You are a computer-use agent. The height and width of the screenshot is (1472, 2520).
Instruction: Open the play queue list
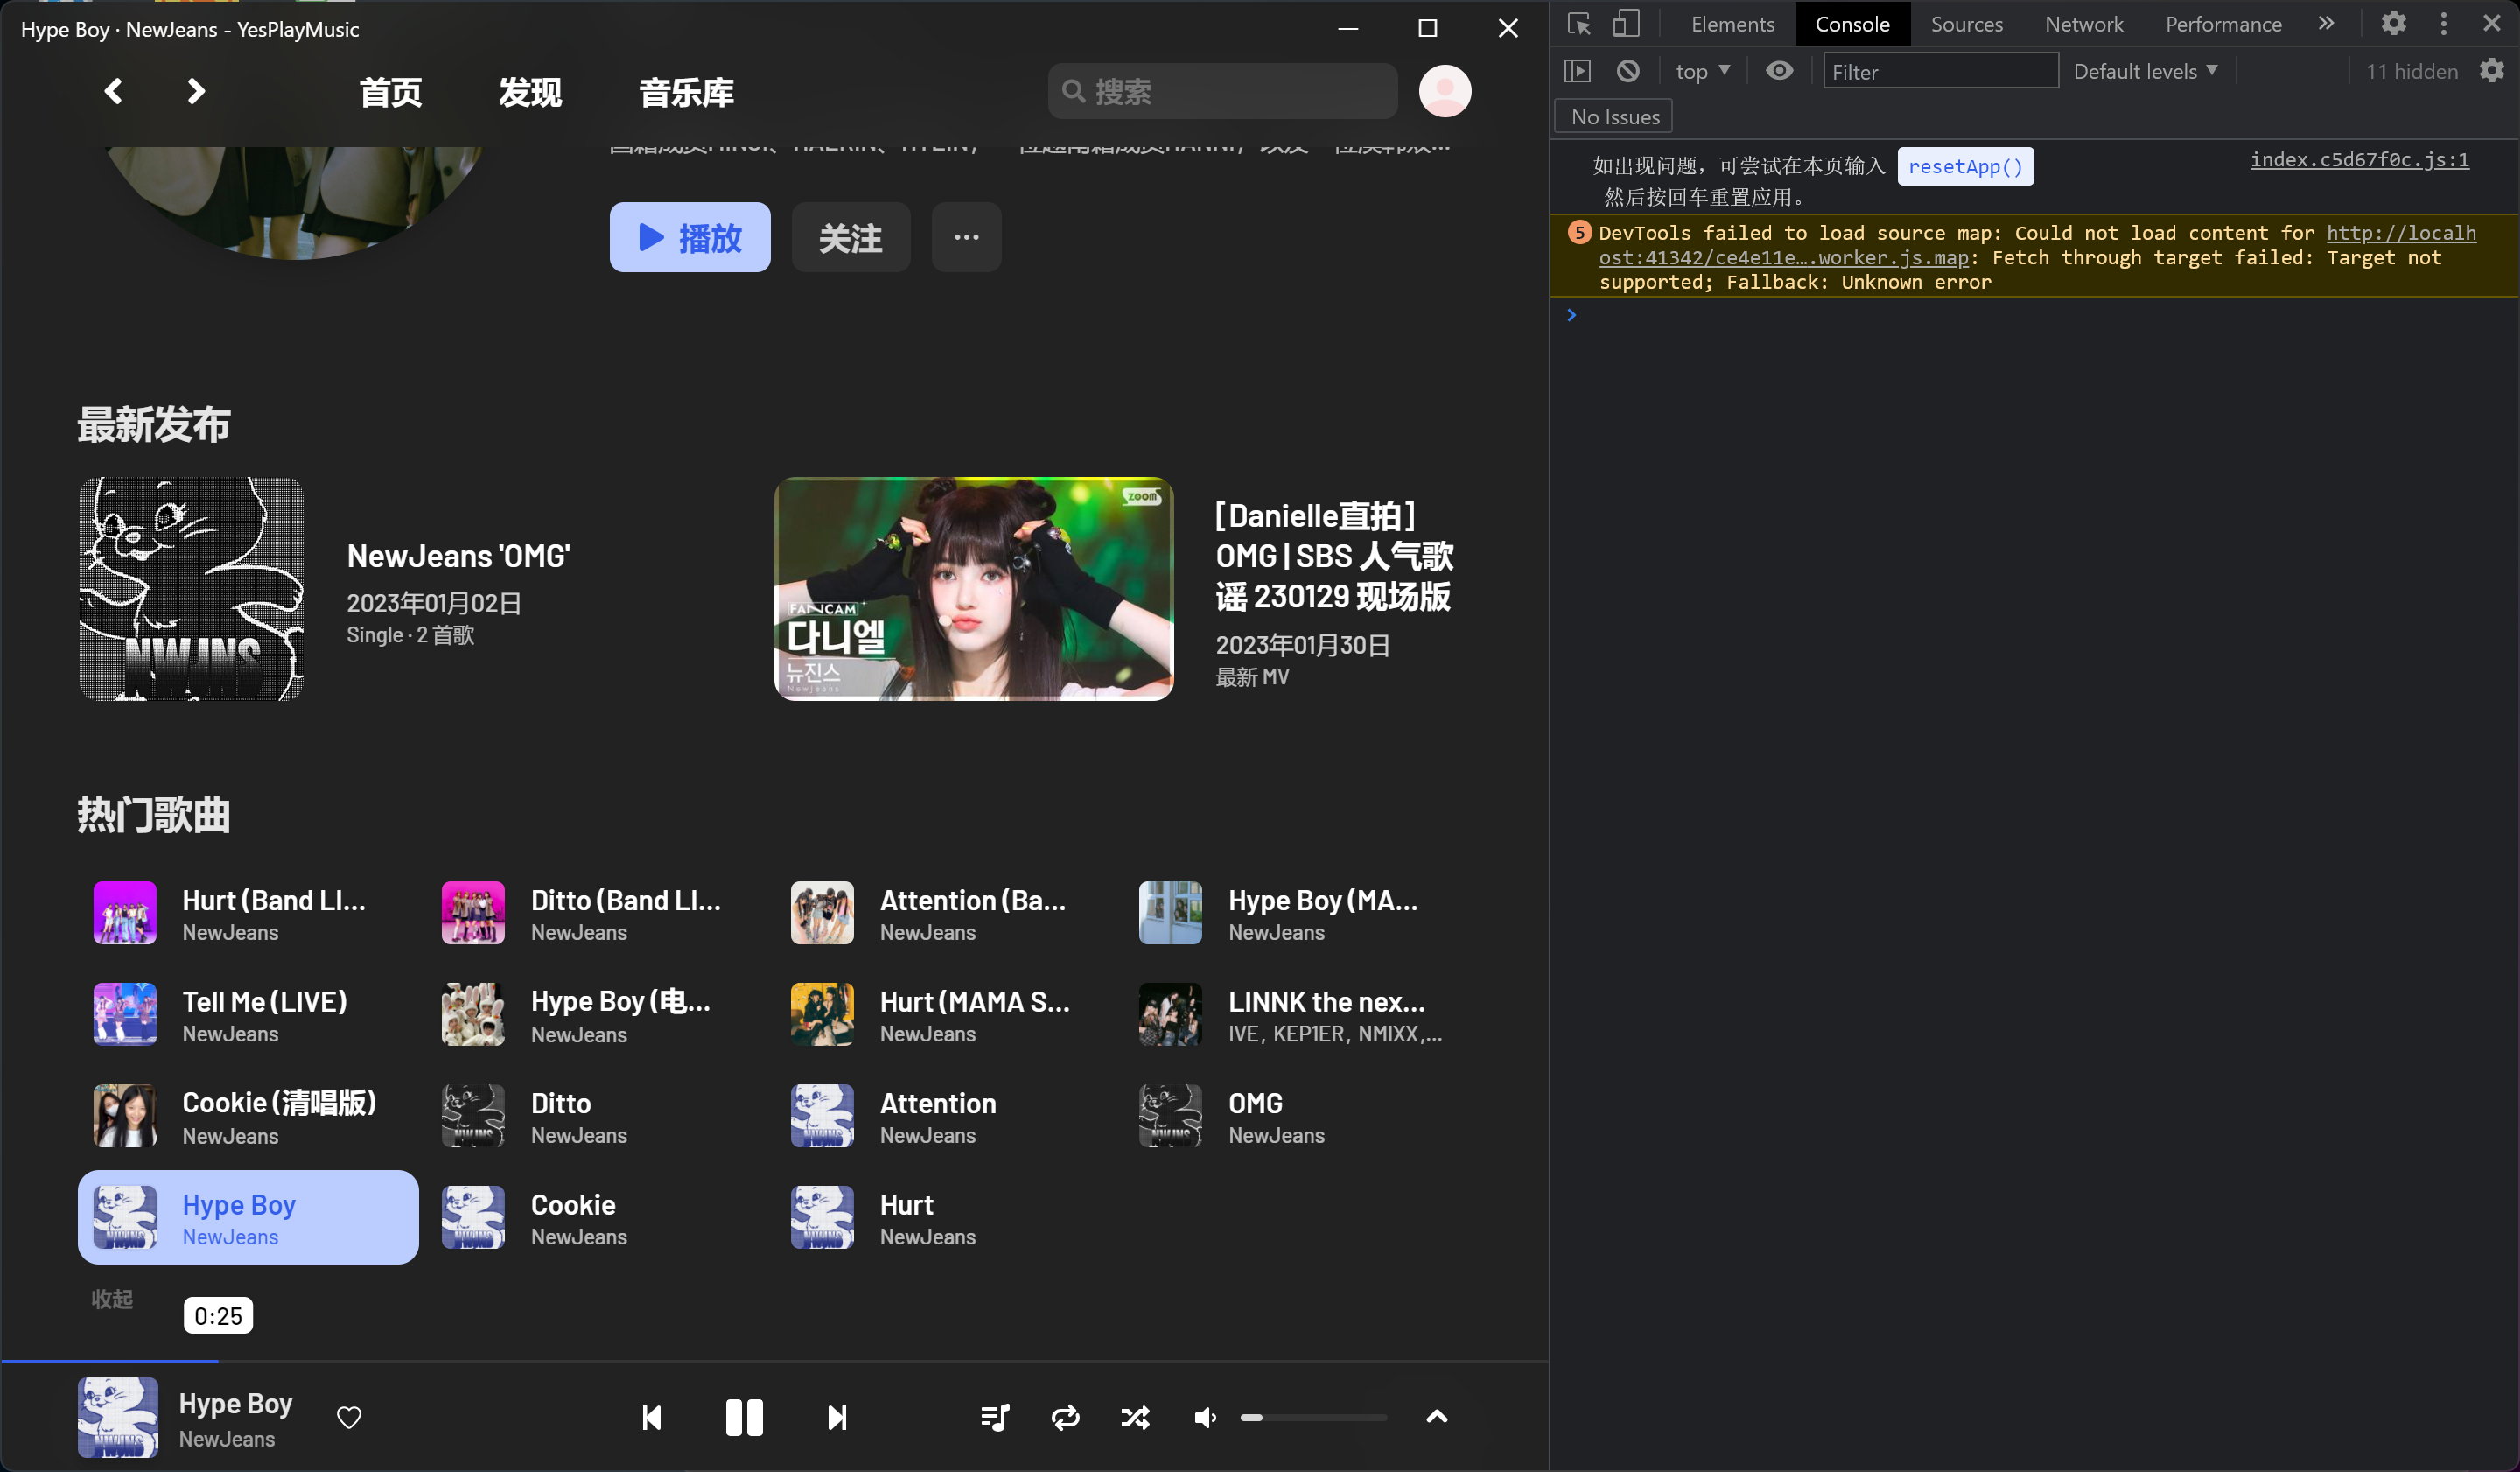[995, 1417]
